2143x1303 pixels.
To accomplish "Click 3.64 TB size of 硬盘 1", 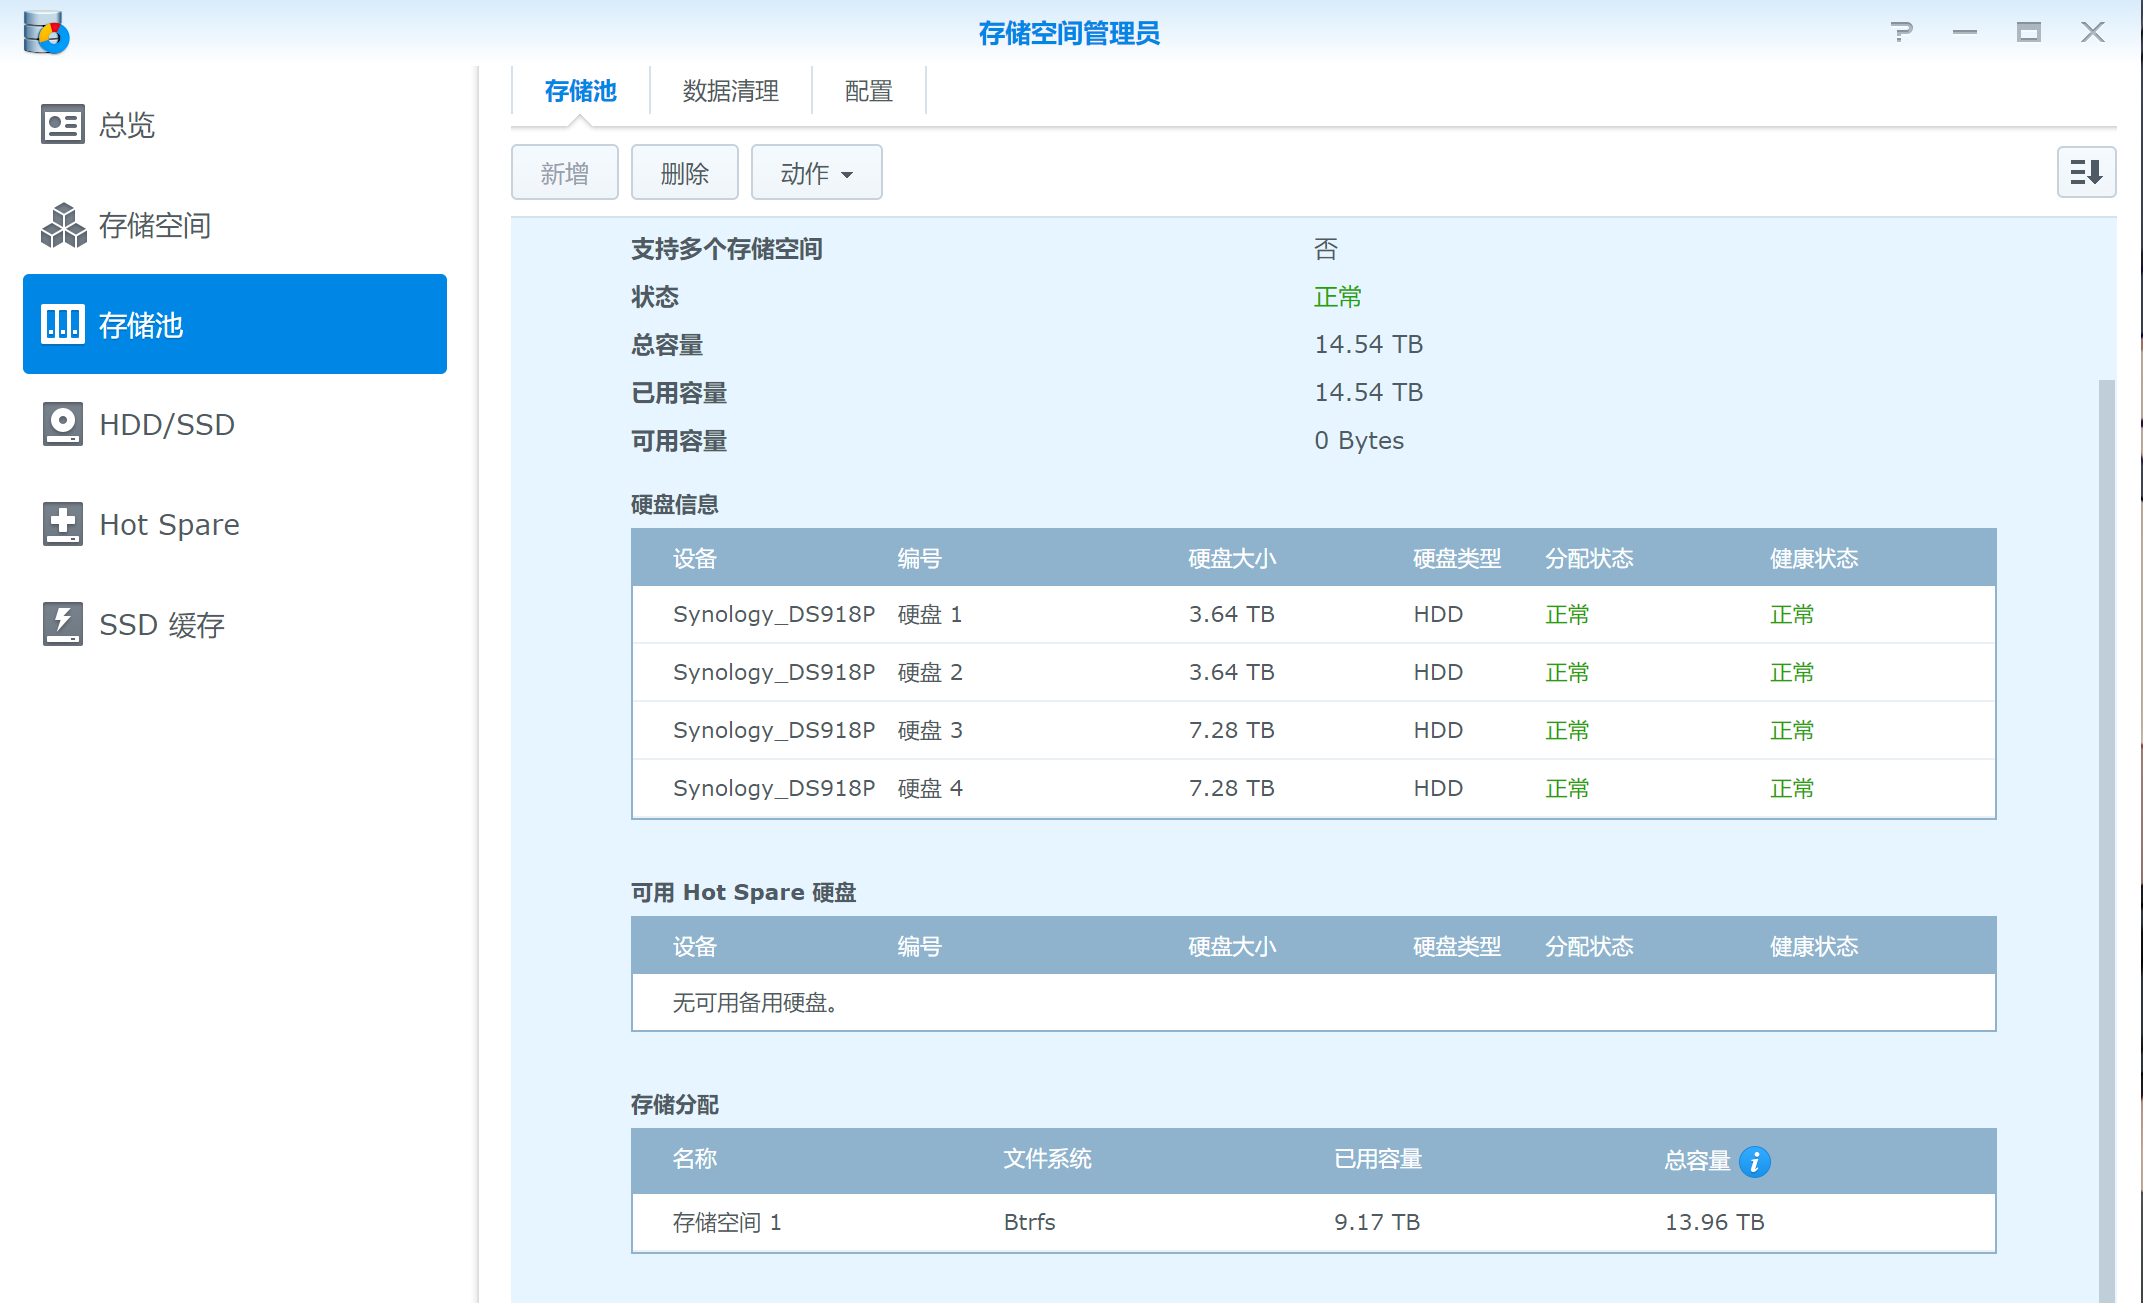I will pyautogui.click(x=1232, y=614).
